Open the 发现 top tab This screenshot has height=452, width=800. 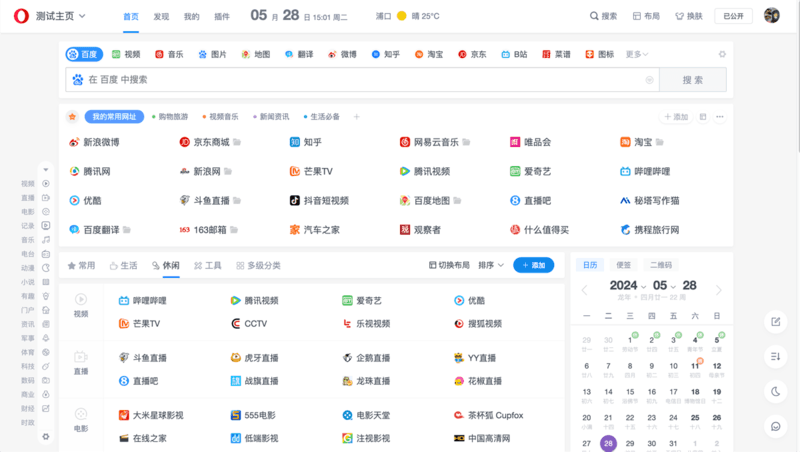pyautogui.click(x=161, y=17)
